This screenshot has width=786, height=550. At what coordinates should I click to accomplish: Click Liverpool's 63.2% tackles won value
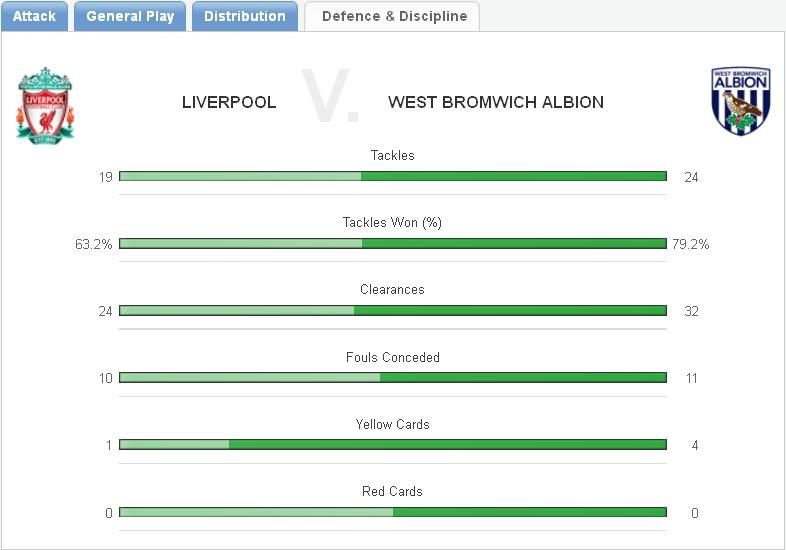(93, 244)
